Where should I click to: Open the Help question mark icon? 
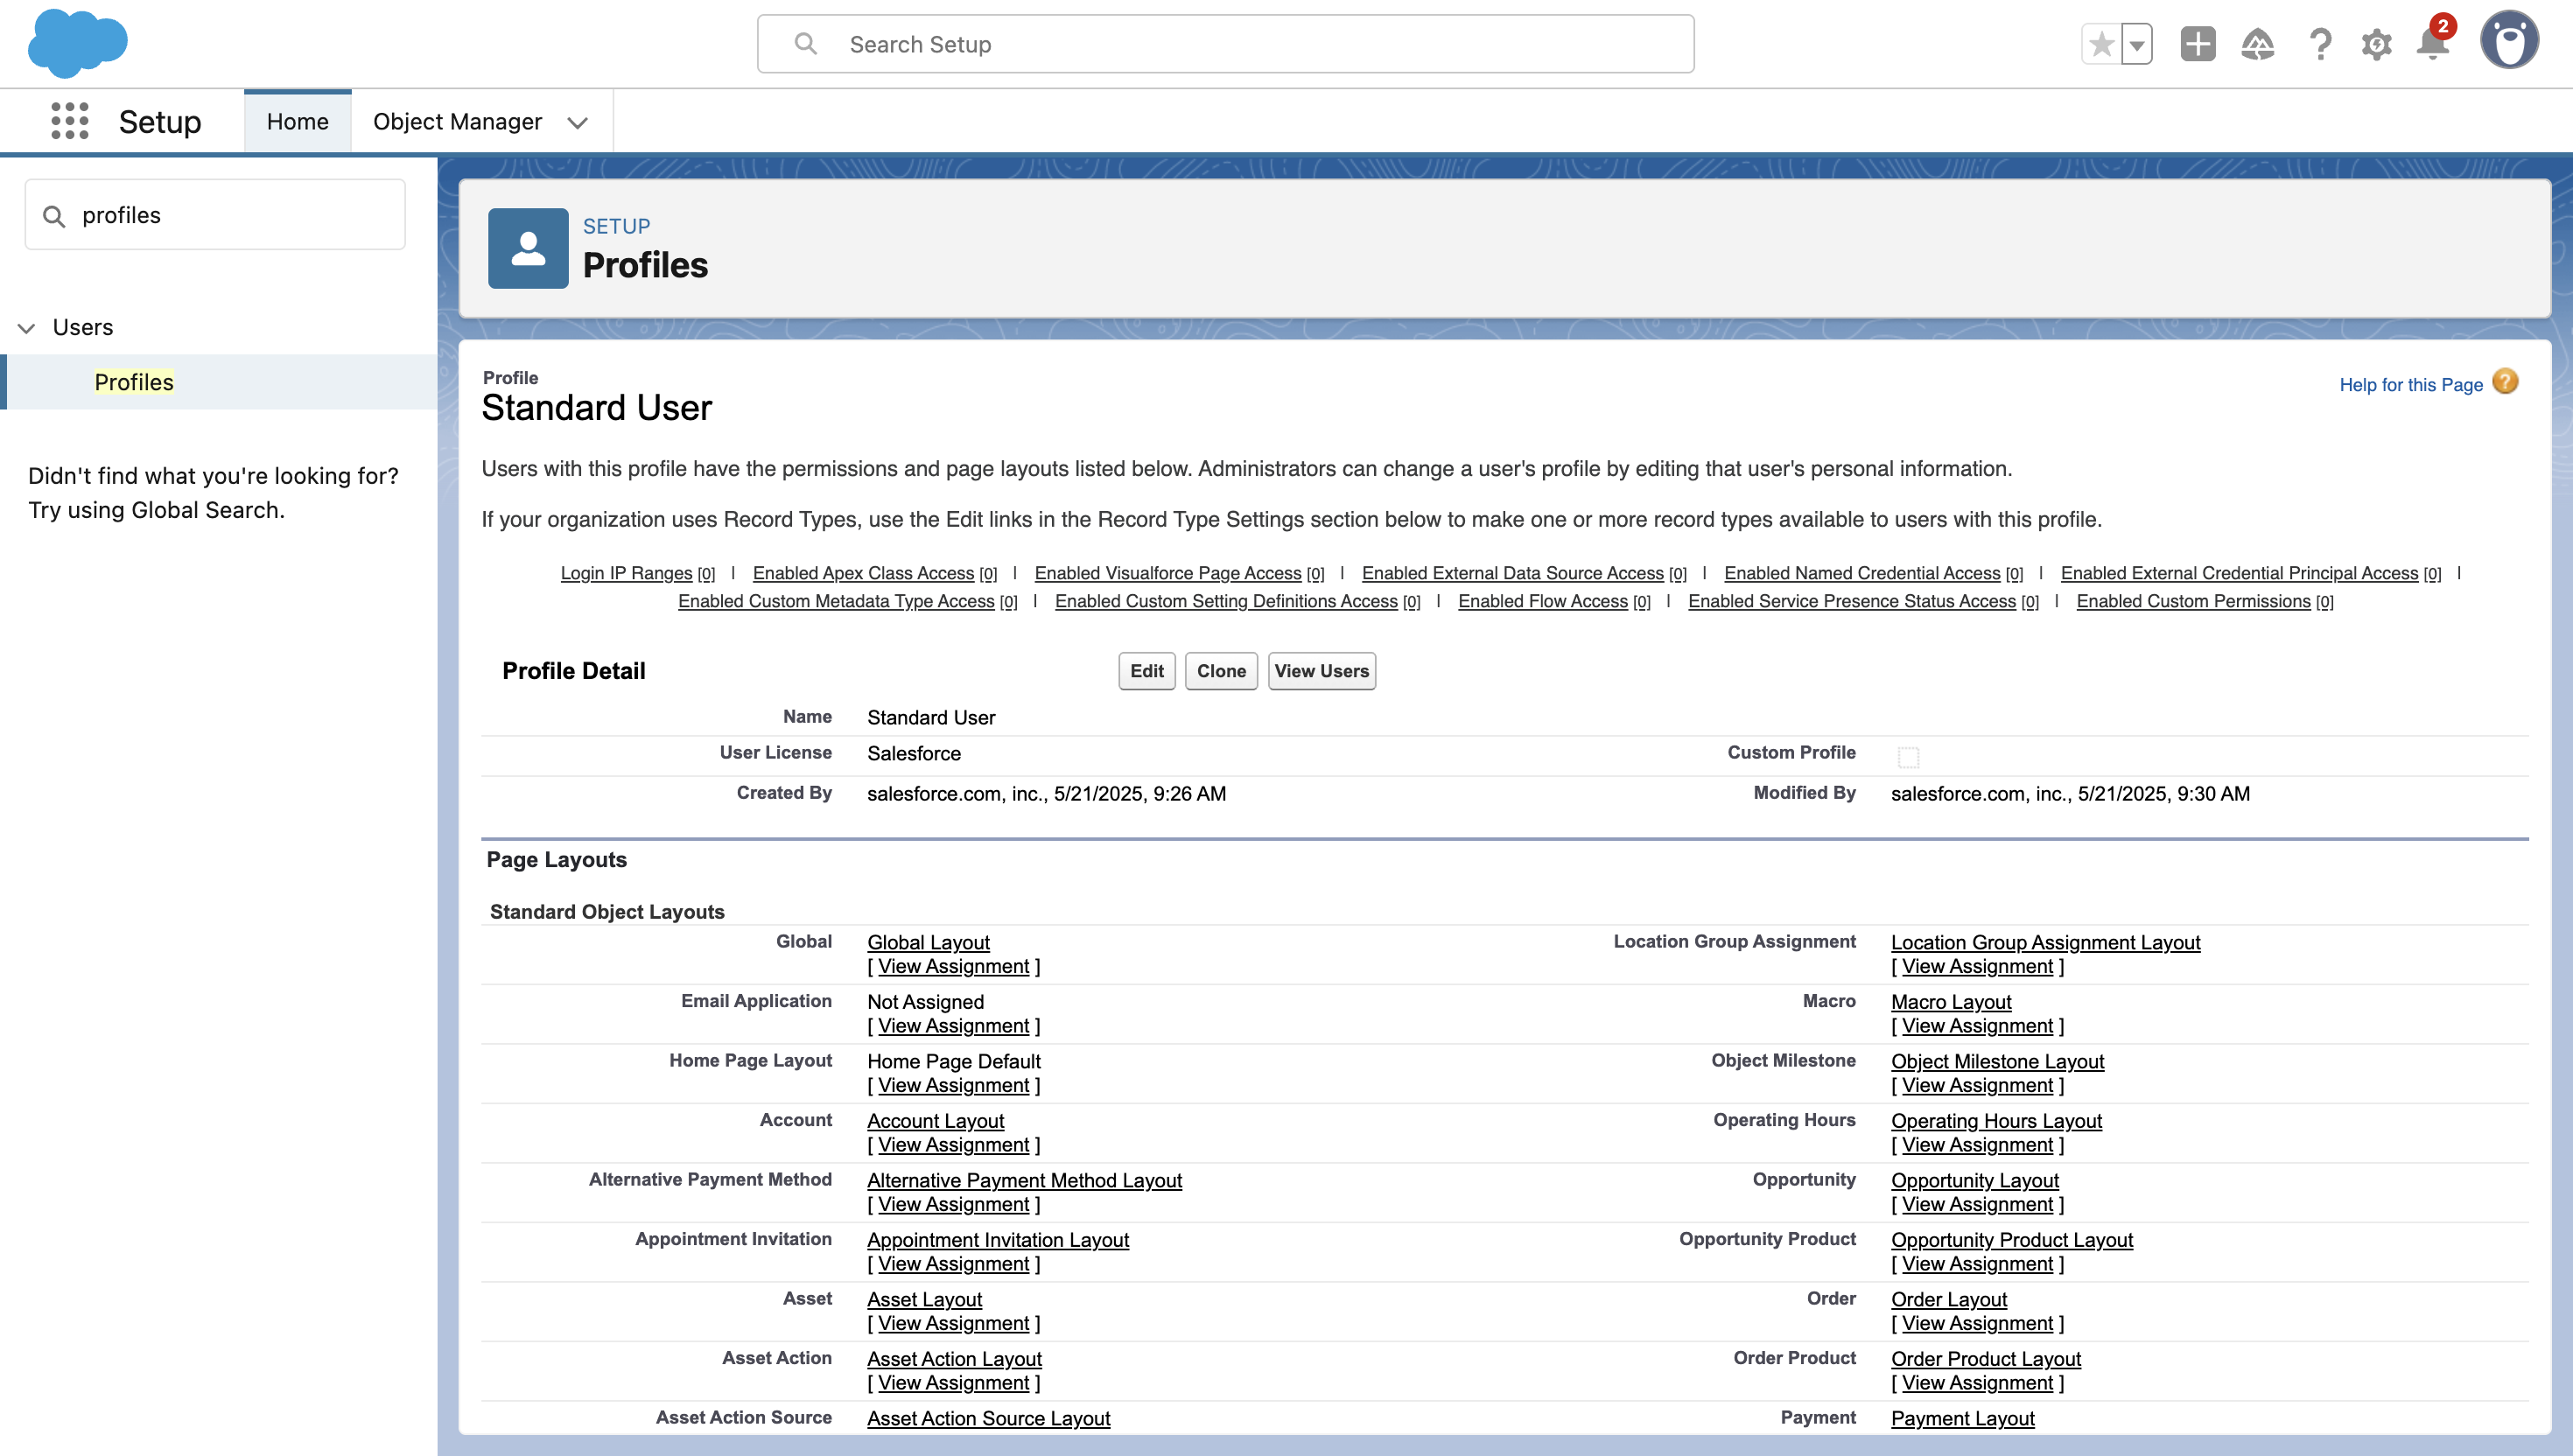click(x=2320, y=44)
